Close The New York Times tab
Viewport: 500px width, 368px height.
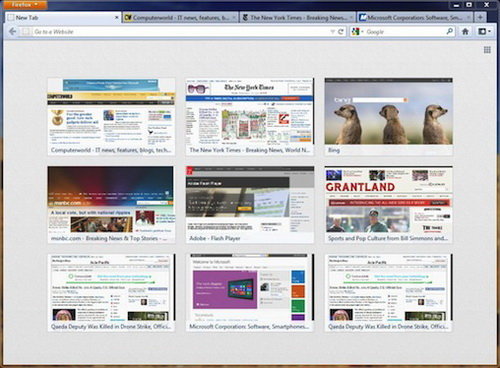(351, 17)
